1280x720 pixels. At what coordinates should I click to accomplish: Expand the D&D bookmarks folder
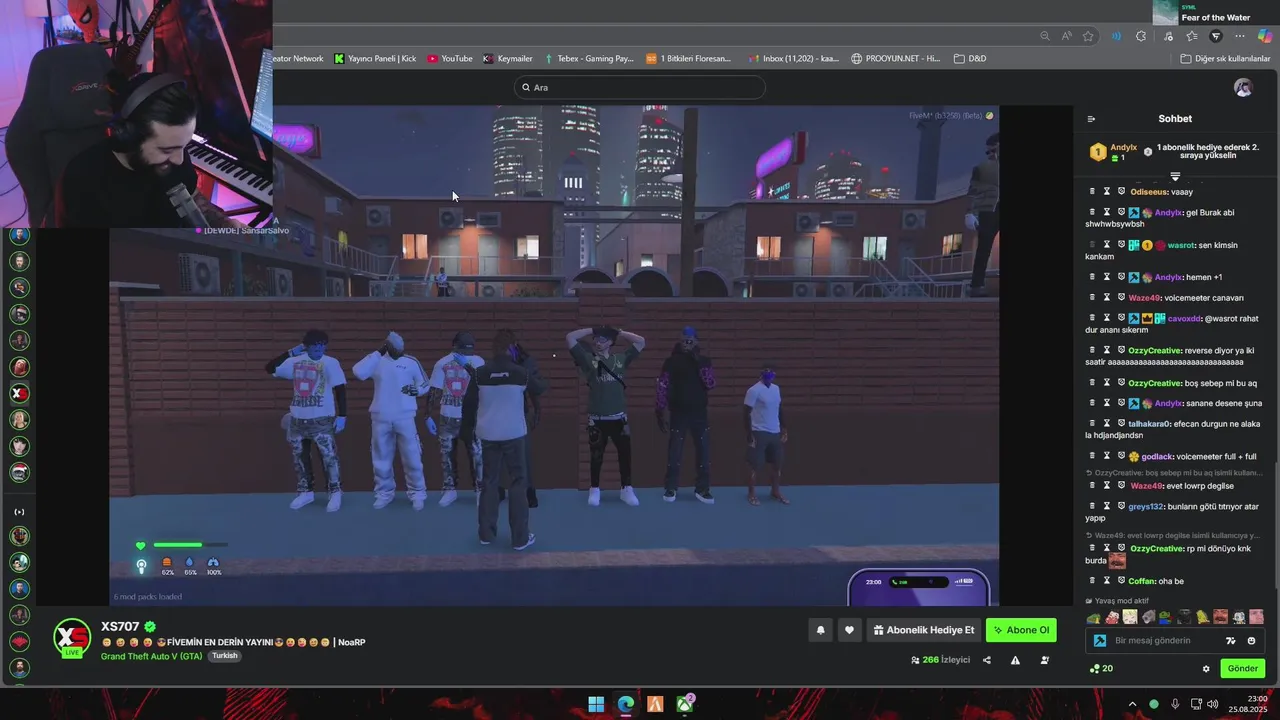pos(970,58)
